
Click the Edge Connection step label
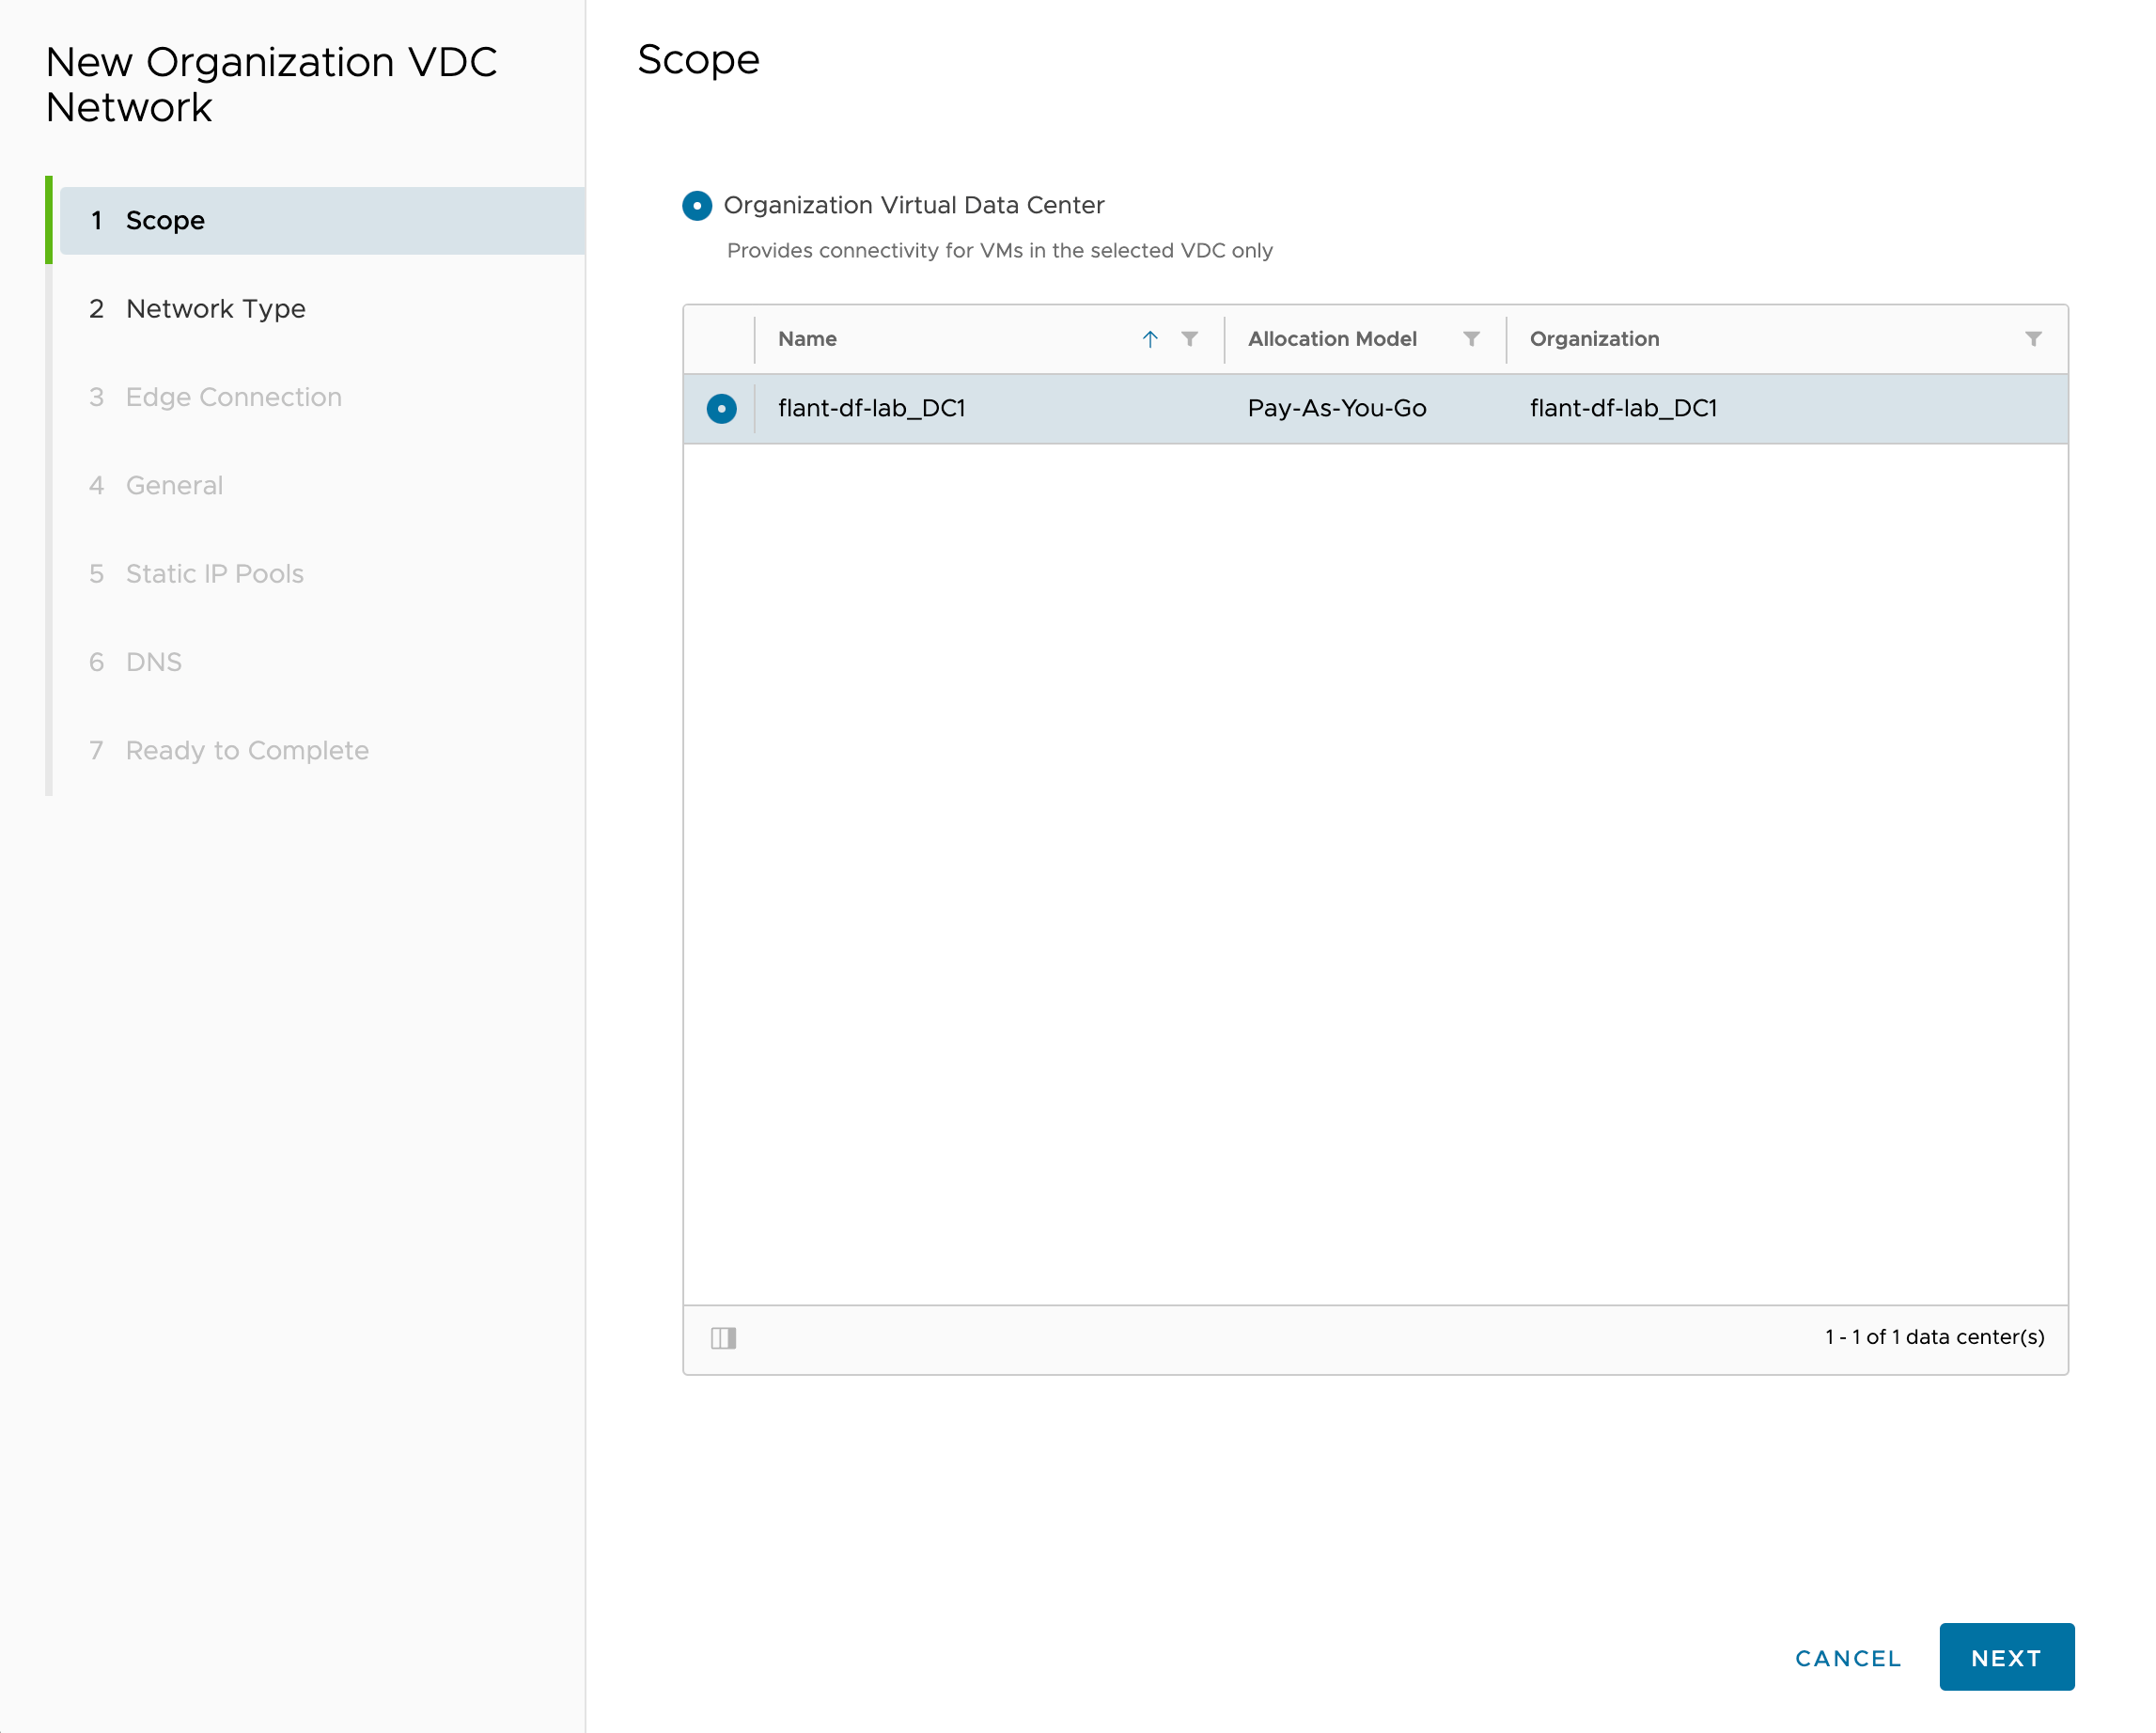tap(233, 397)
